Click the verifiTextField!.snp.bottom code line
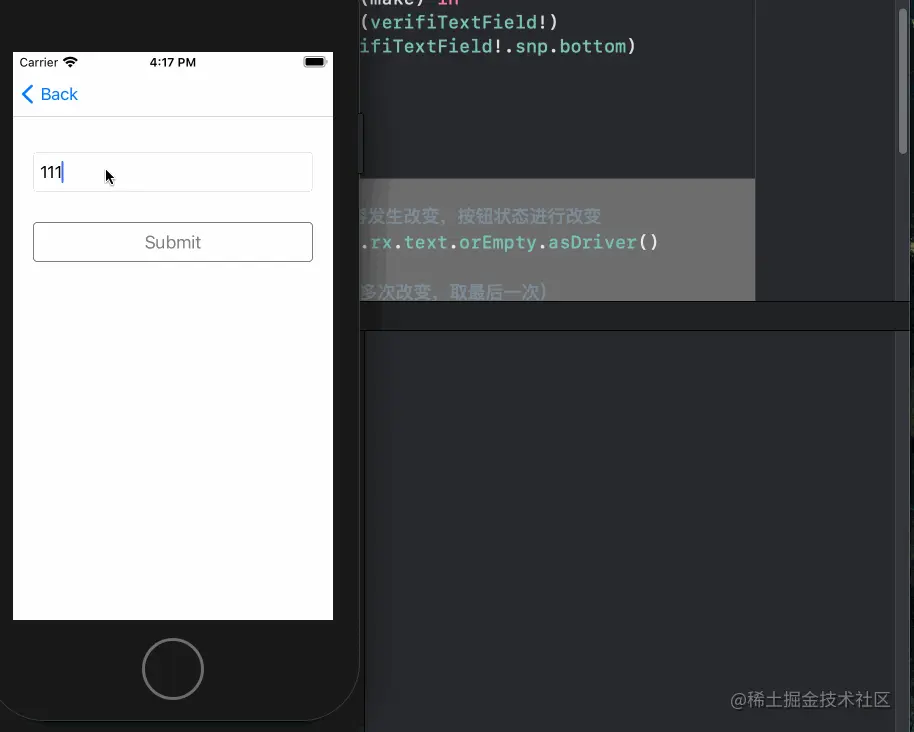Screen dimensions: 914x732 point(498,46)
